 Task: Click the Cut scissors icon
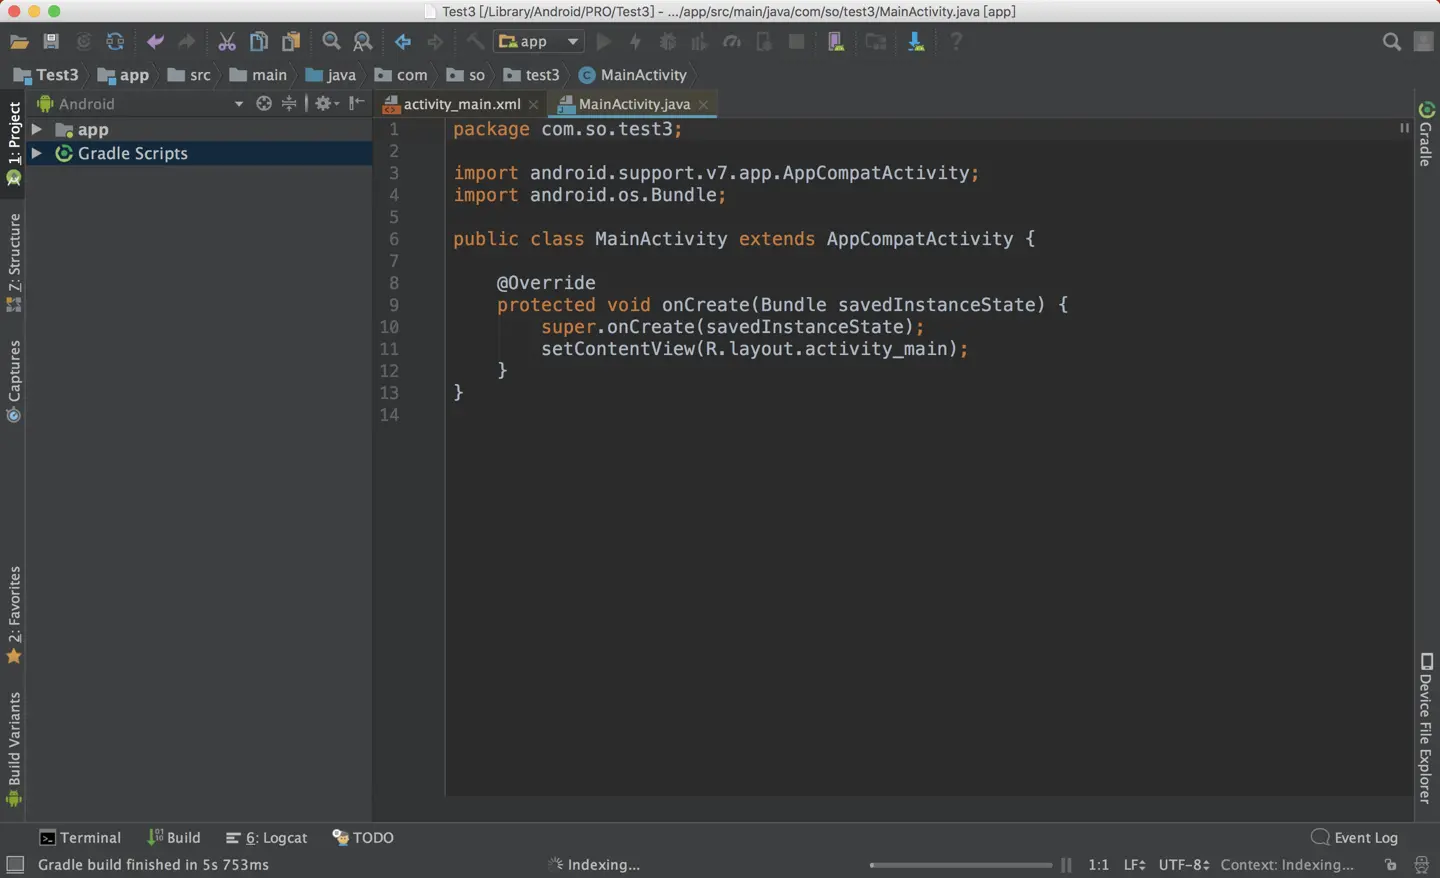227,42
